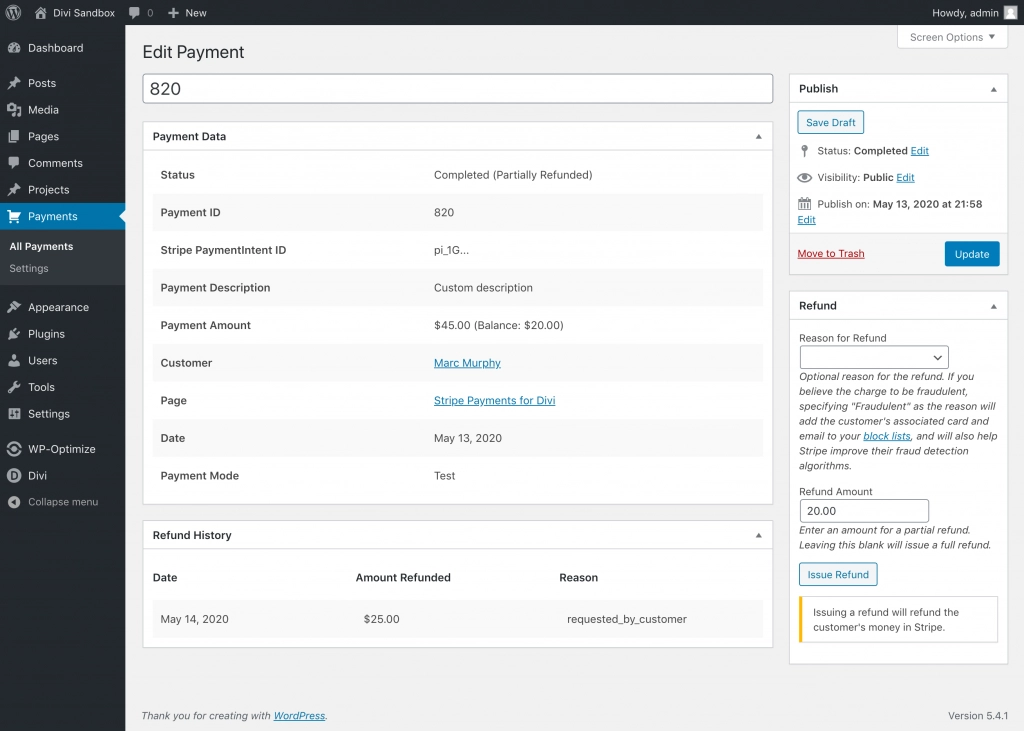The image size is (1024, 731).
Task: Click the plus icon beside New
Action: (x=173, y=12)
